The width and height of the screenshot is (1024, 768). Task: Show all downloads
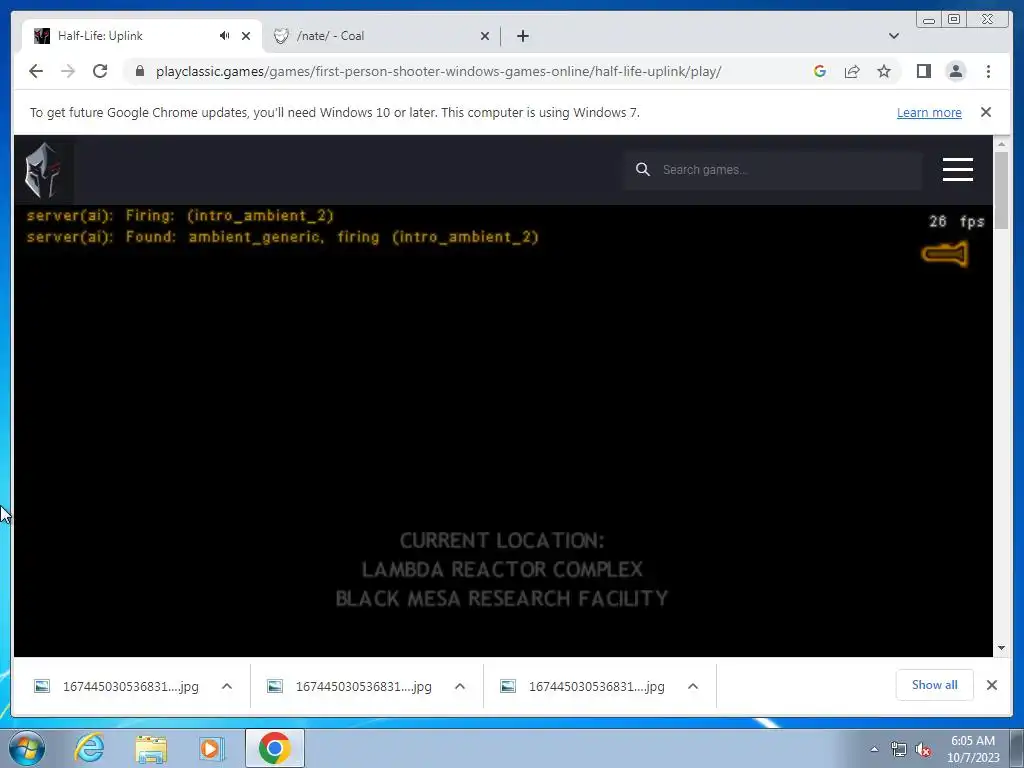pos(935,685)
